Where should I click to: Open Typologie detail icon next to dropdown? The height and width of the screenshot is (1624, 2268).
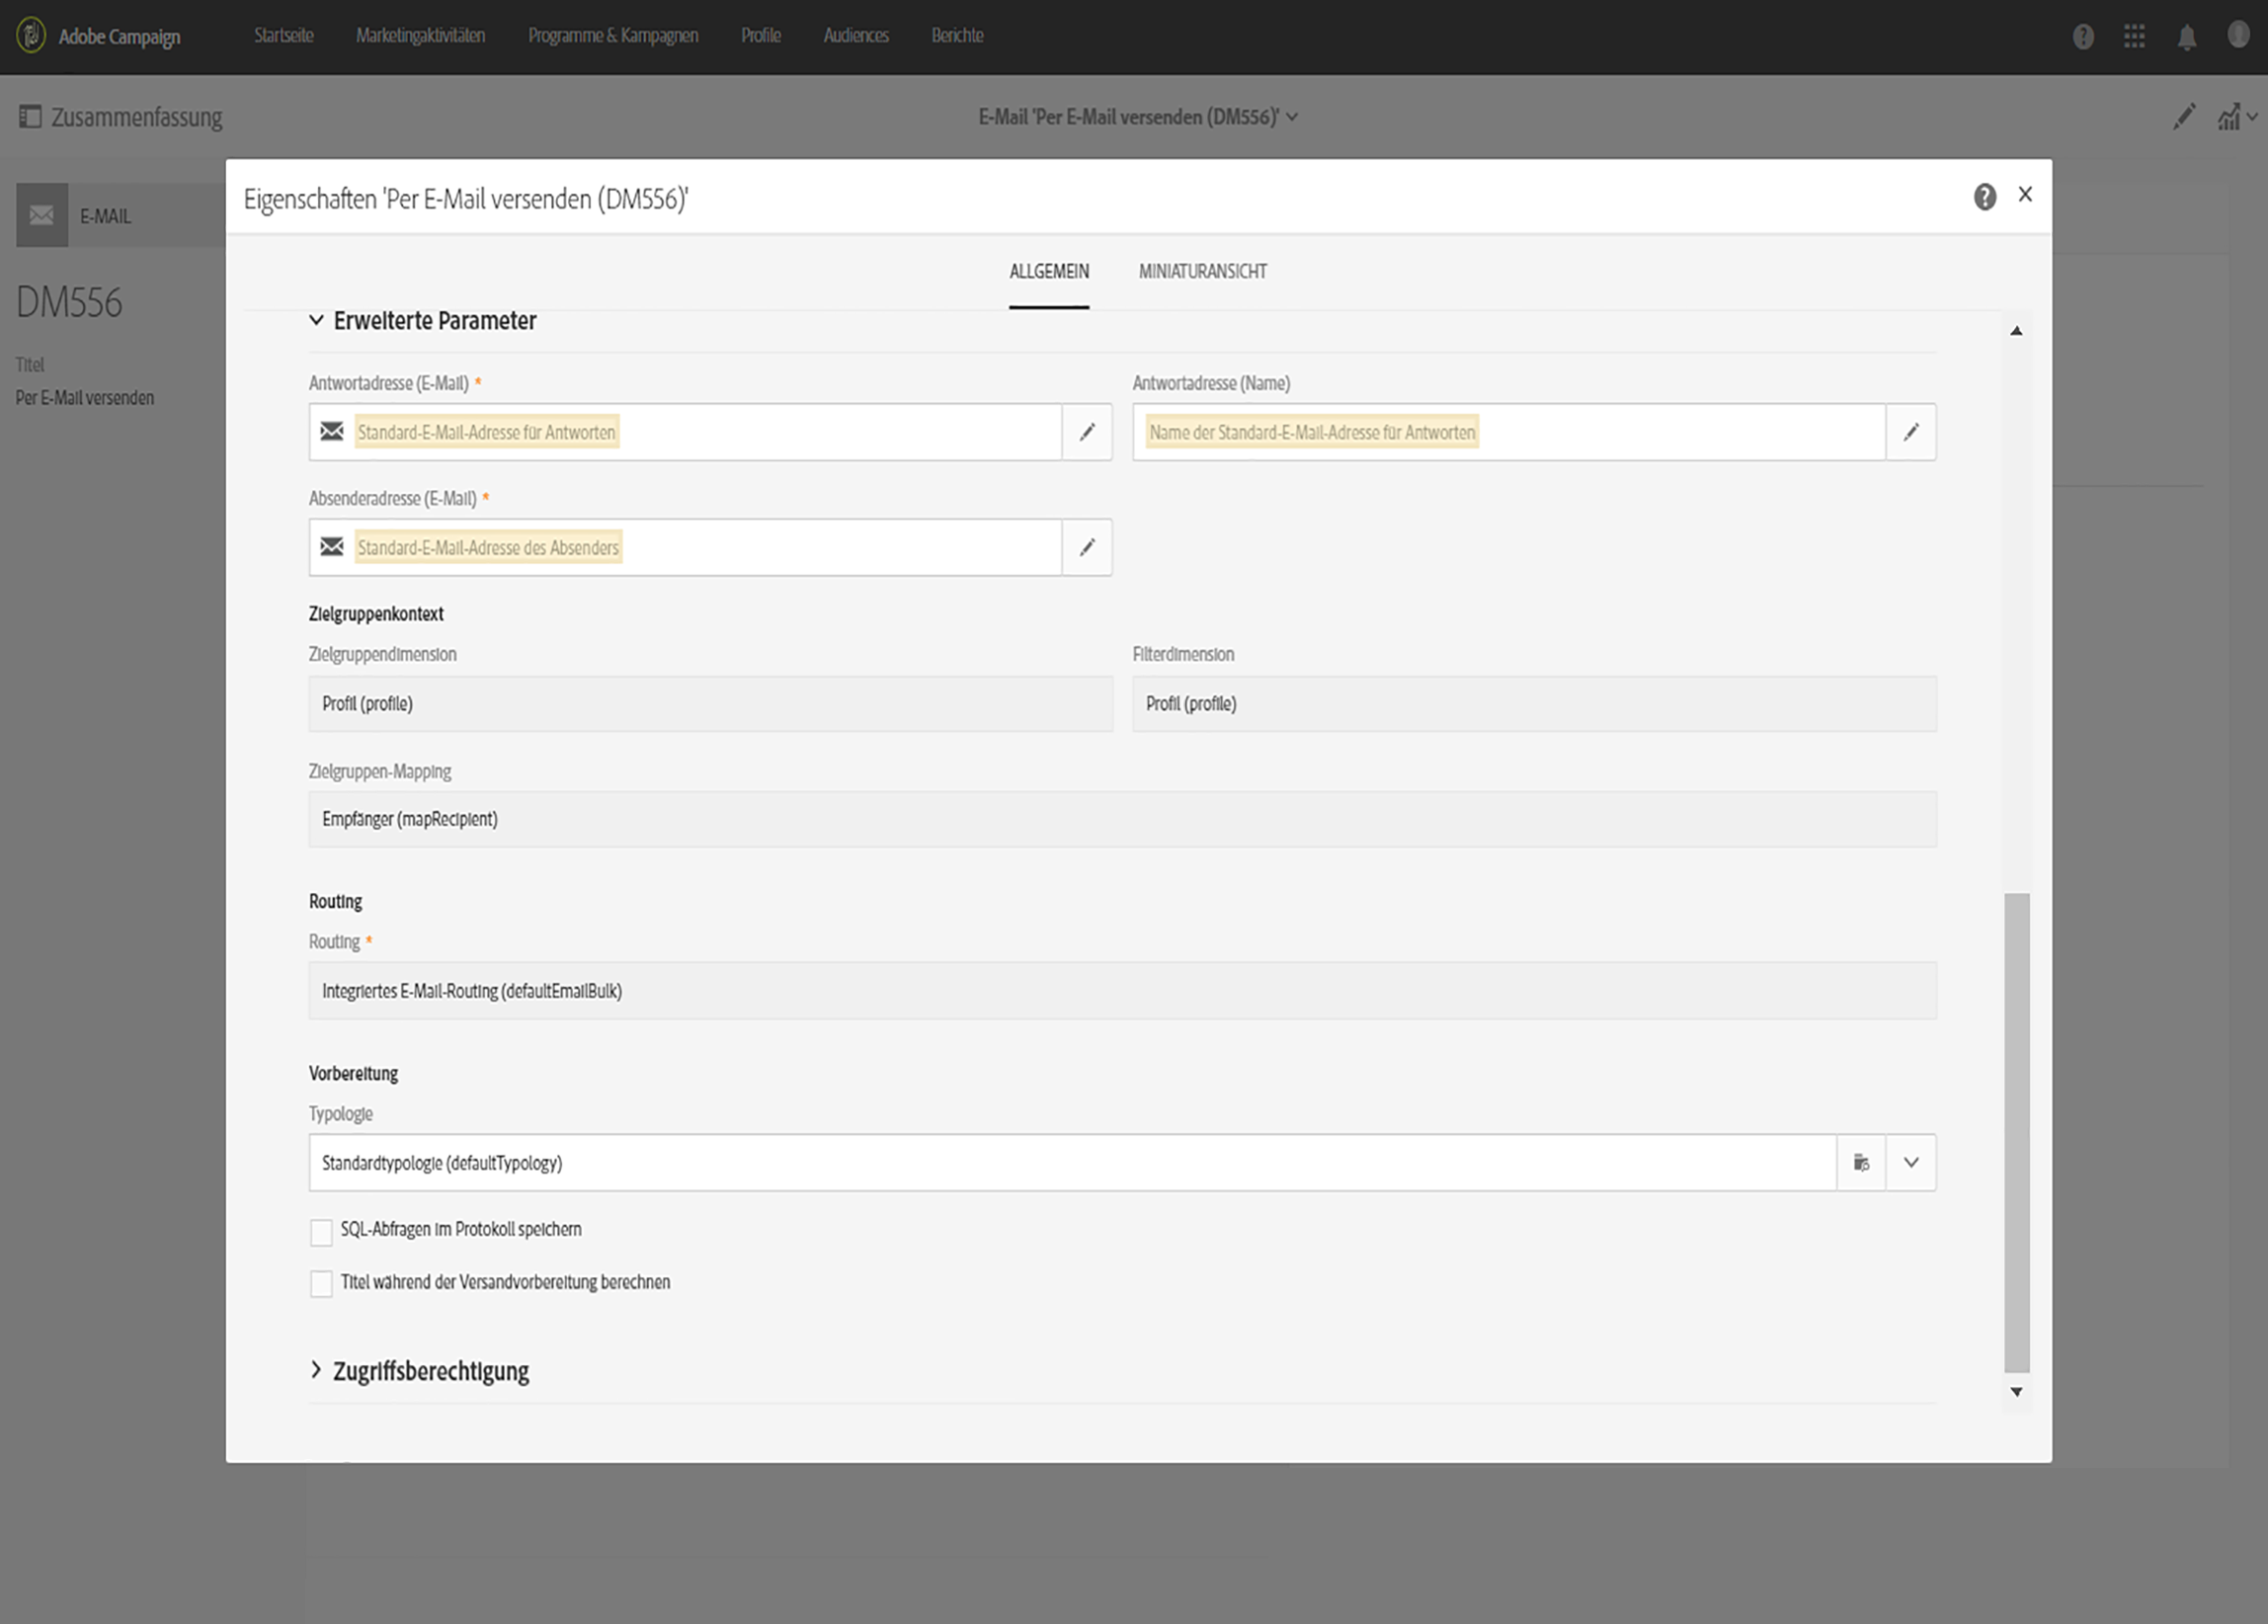click(x=1861, y=1162)
